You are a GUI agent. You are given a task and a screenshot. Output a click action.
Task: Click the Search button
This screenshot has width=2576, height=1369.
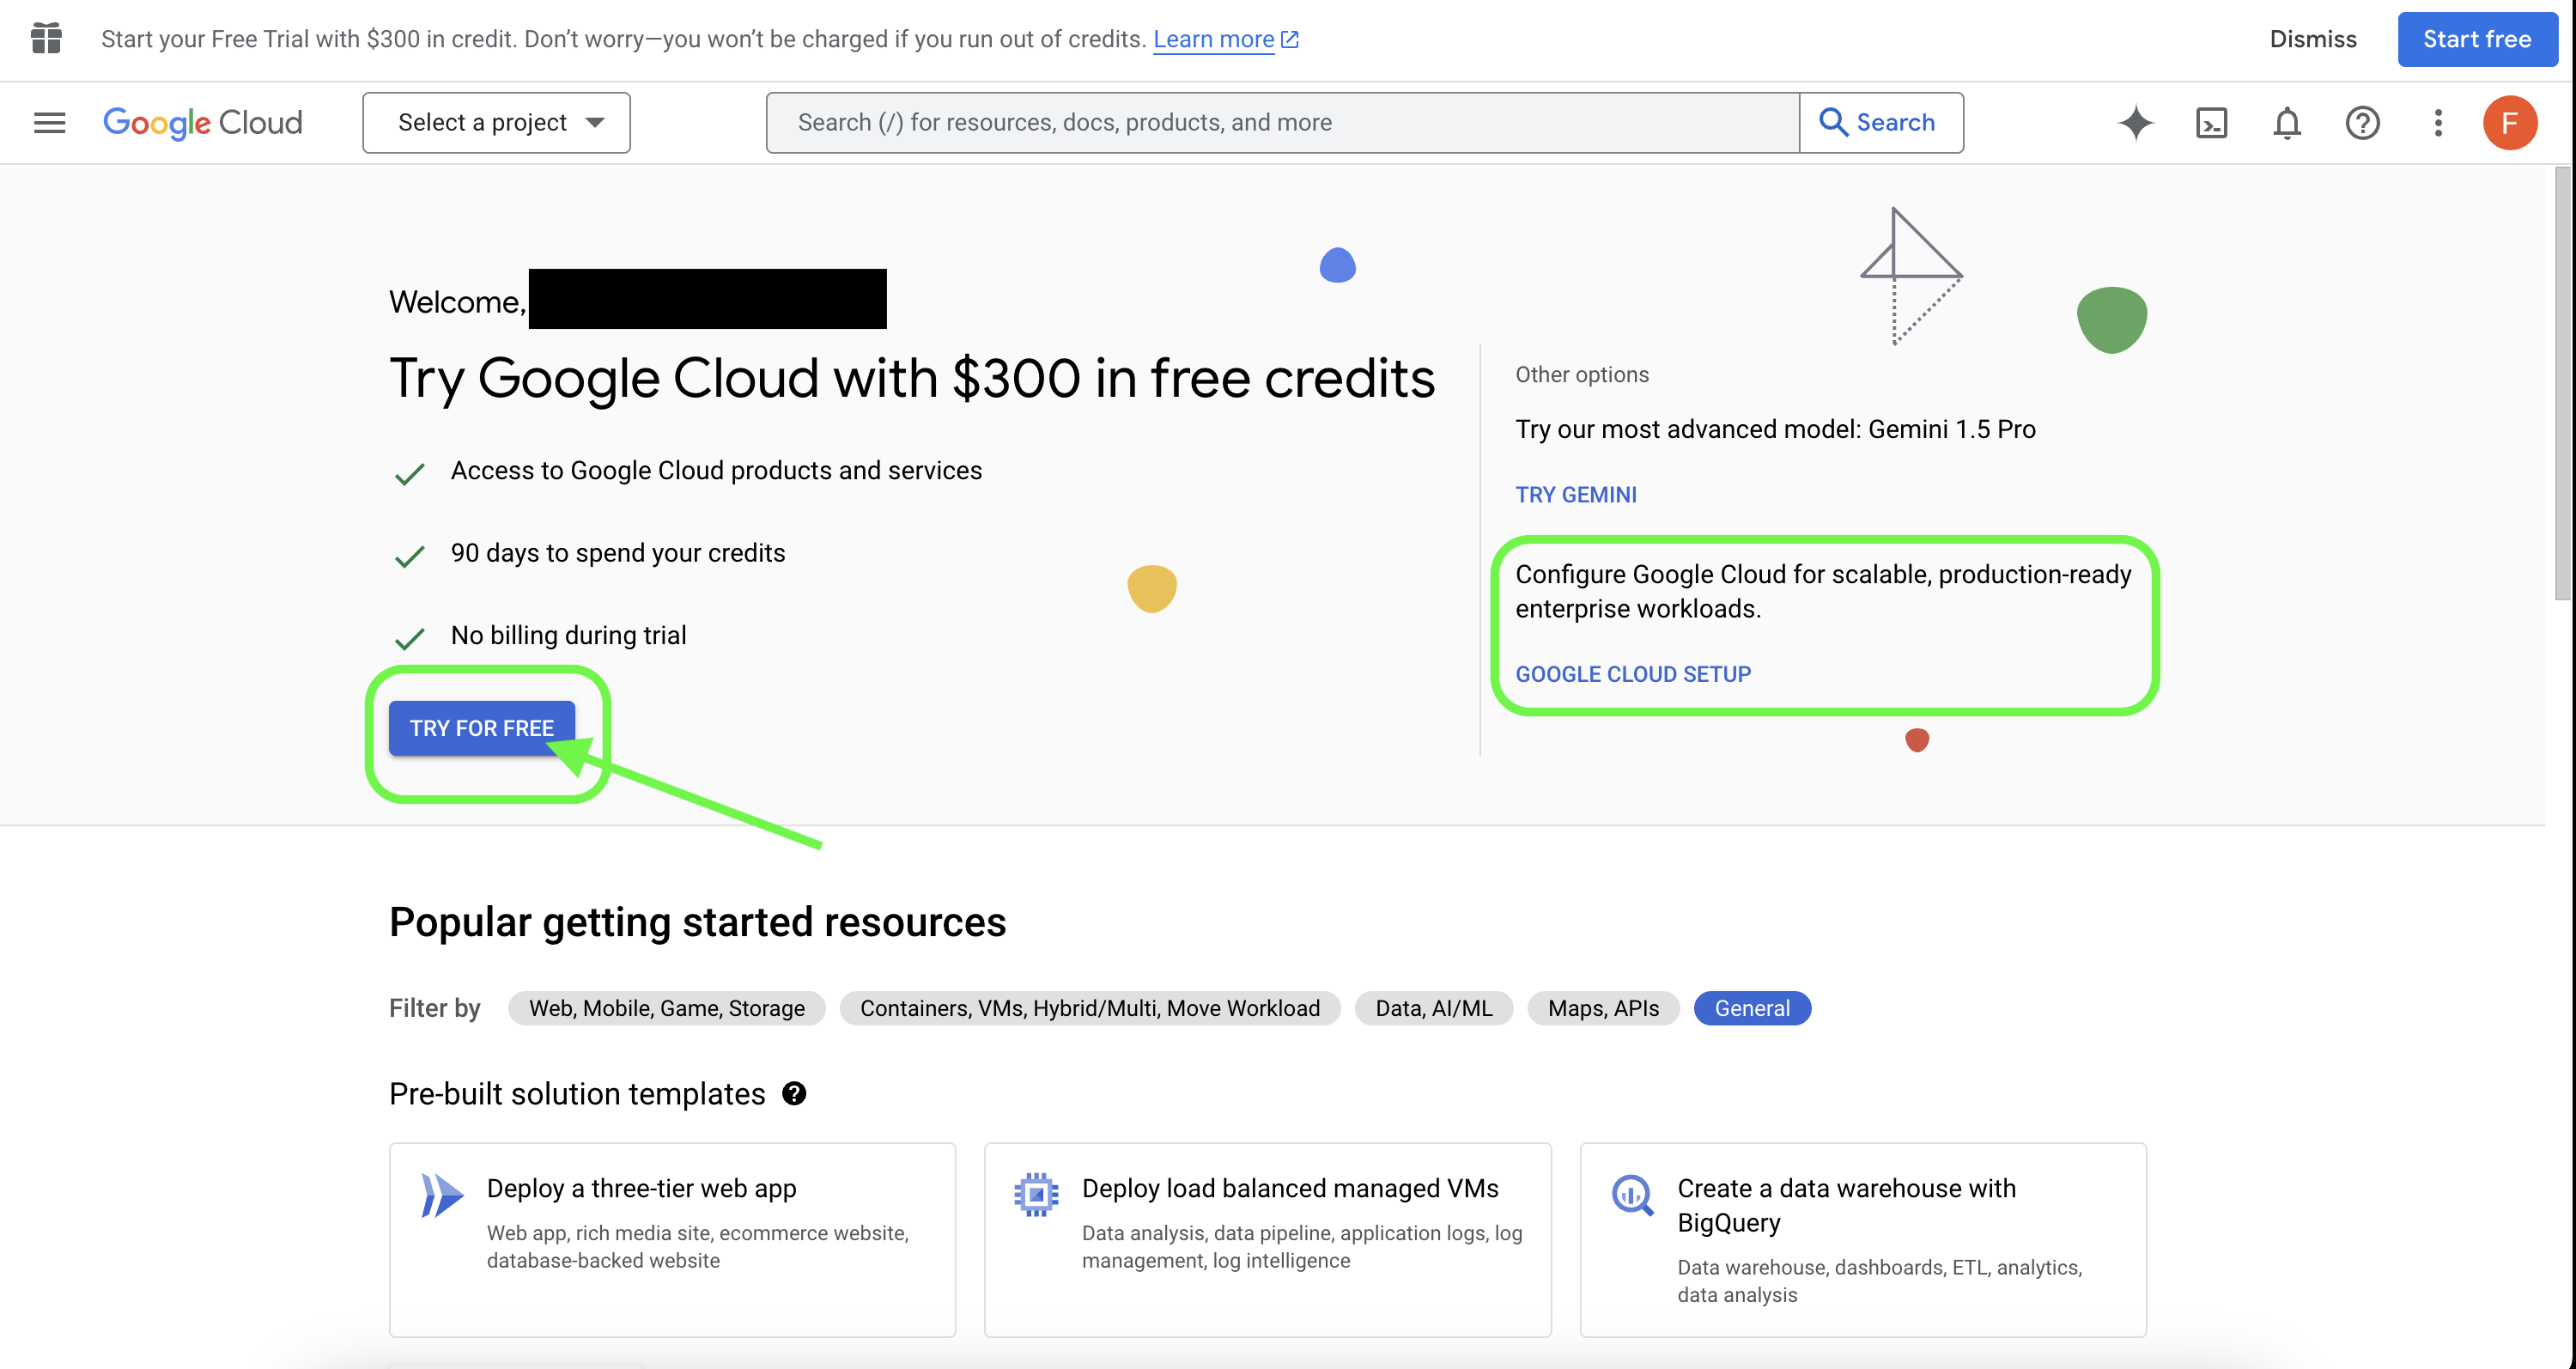(1881, 123)
